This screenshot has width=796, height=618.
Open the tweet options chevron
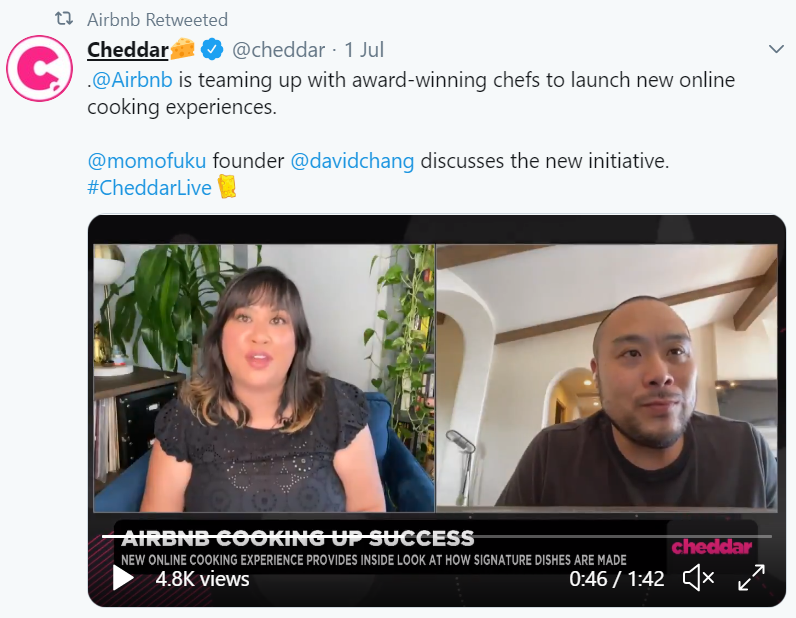click(776, 49)
